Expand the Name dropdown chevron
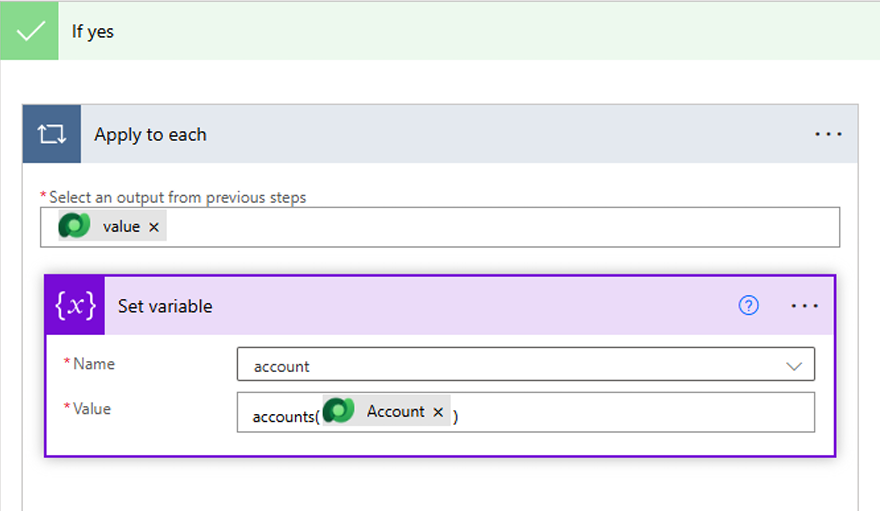The image size is (891, 511). pos(794,366)
